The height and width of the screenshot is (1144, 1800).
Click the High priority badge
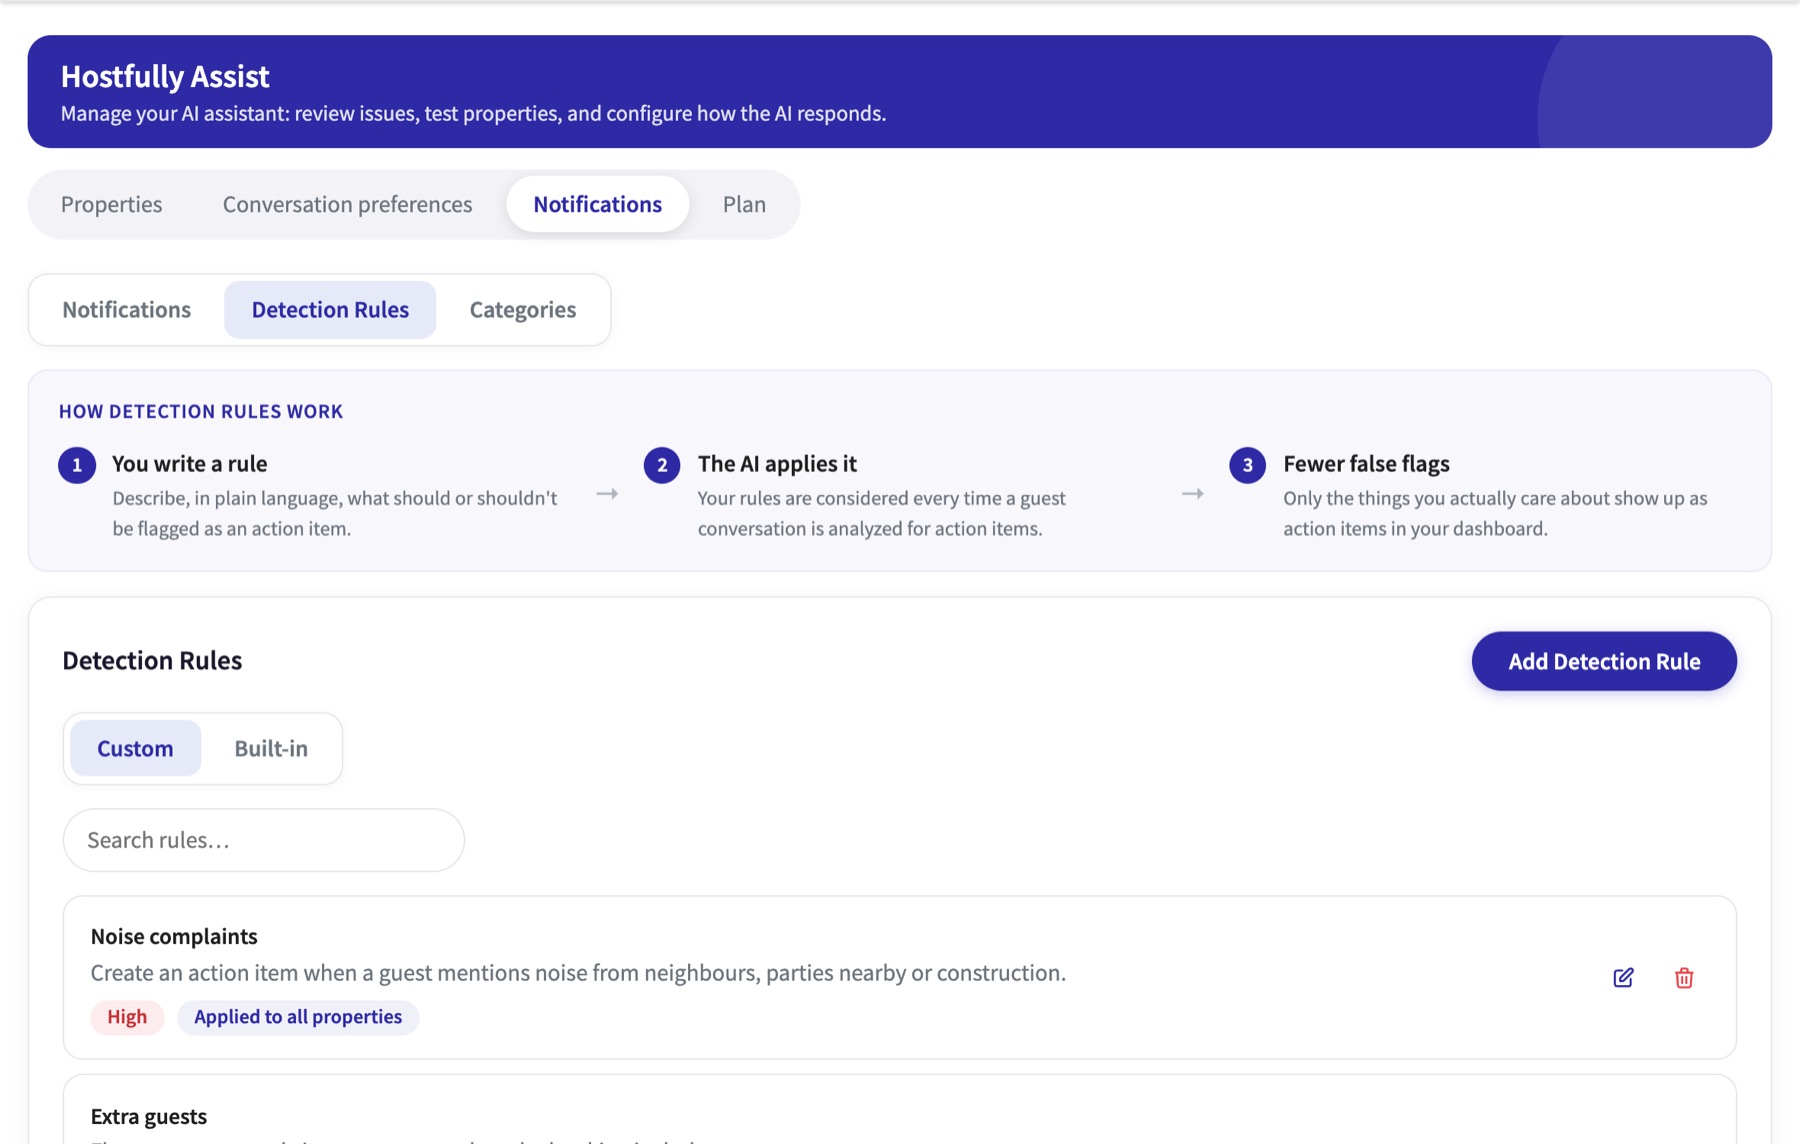click(127, 1017)
